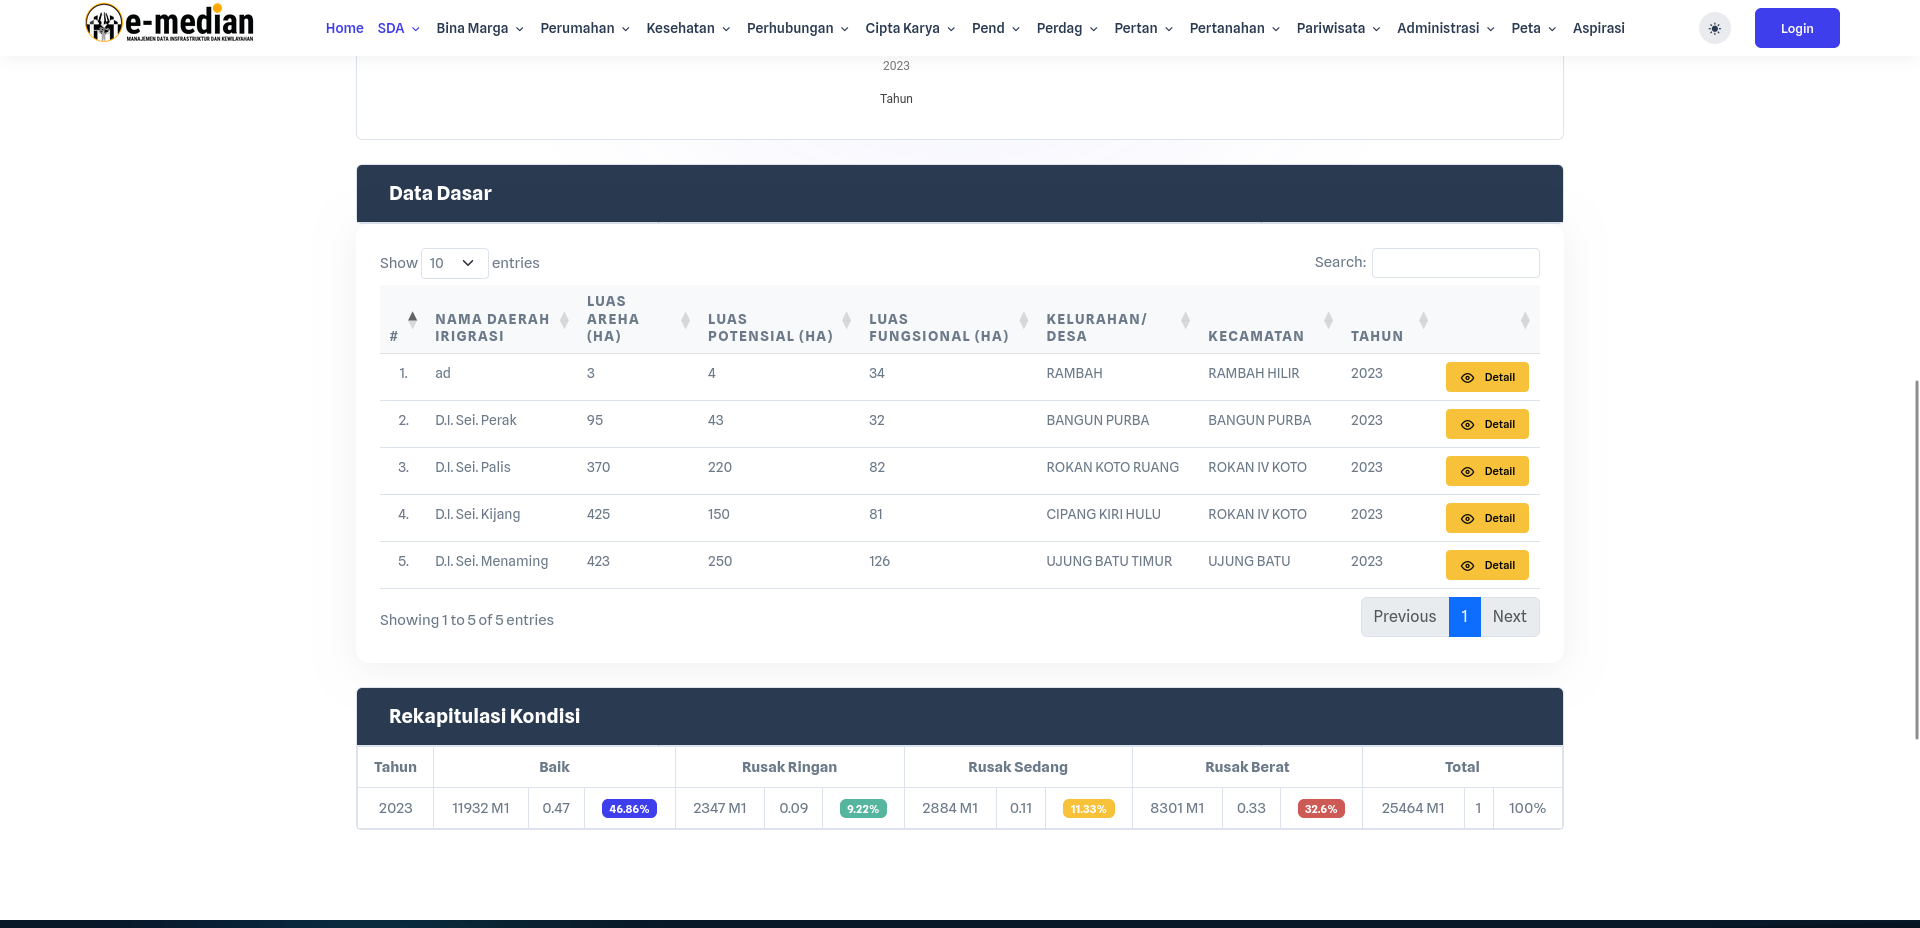View detail for D.I. Sei. Perak
The image size is (1920, 928).
click(1487, 424)
